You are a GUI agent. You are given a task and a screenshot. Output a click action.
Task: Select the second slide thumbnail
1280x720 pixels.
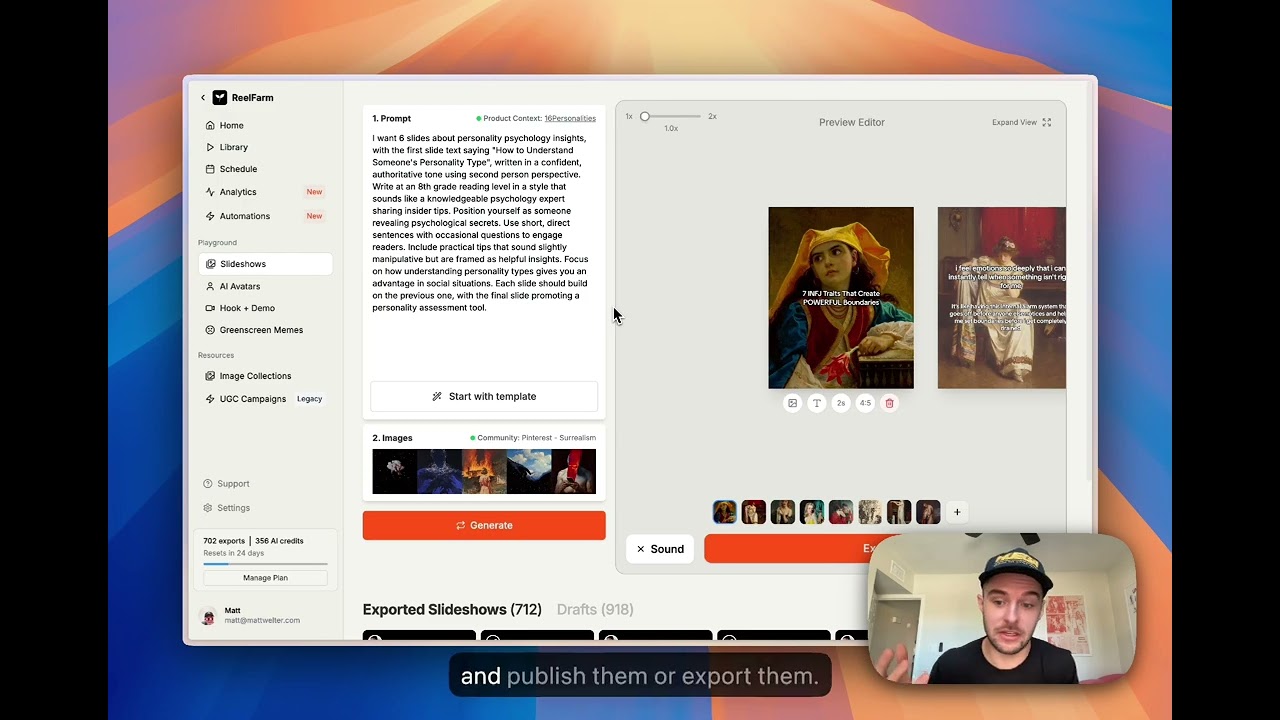(754, 513)
